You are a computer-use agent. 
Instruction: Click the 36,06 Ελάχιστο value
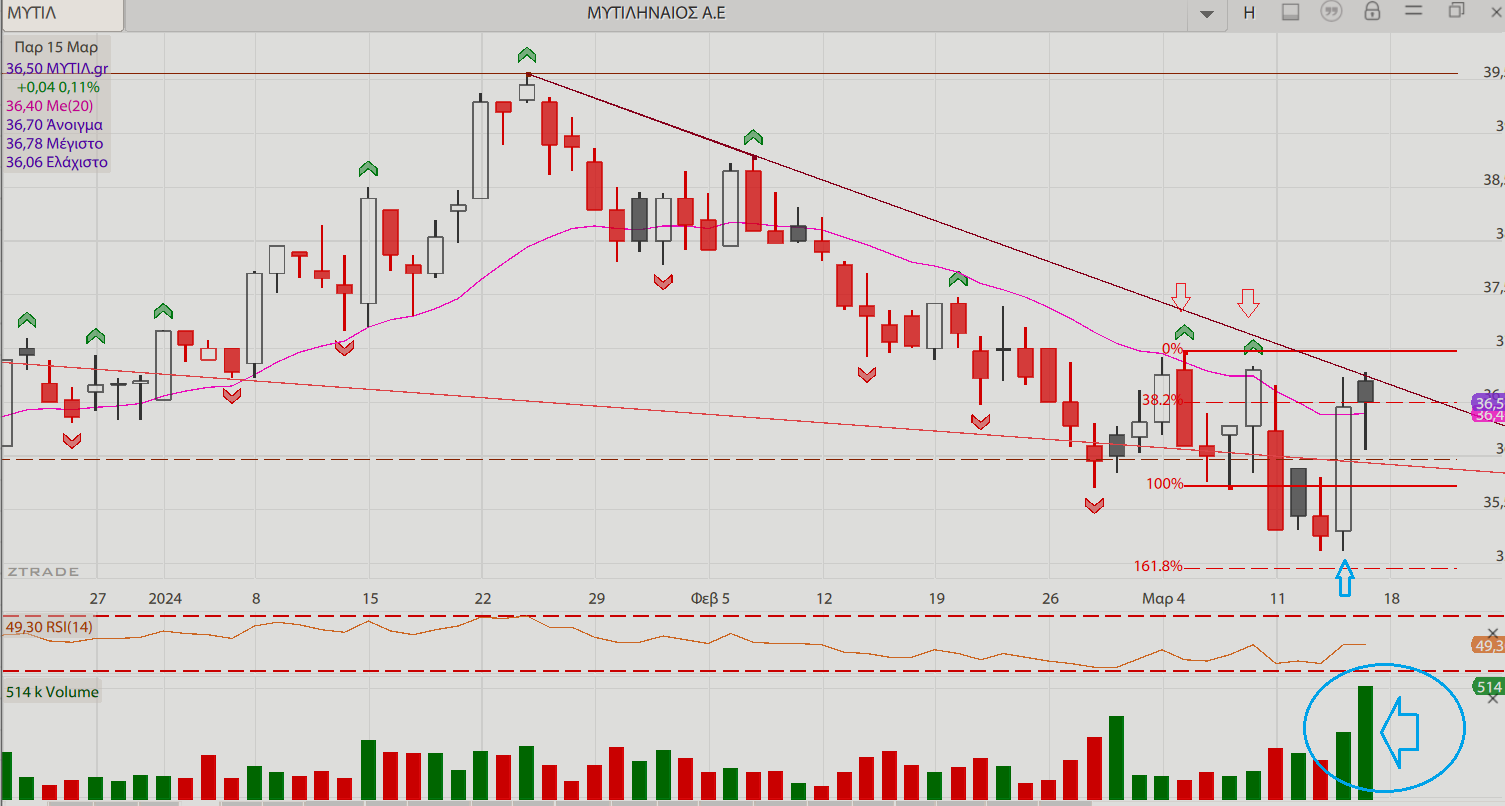click(57, 162)
